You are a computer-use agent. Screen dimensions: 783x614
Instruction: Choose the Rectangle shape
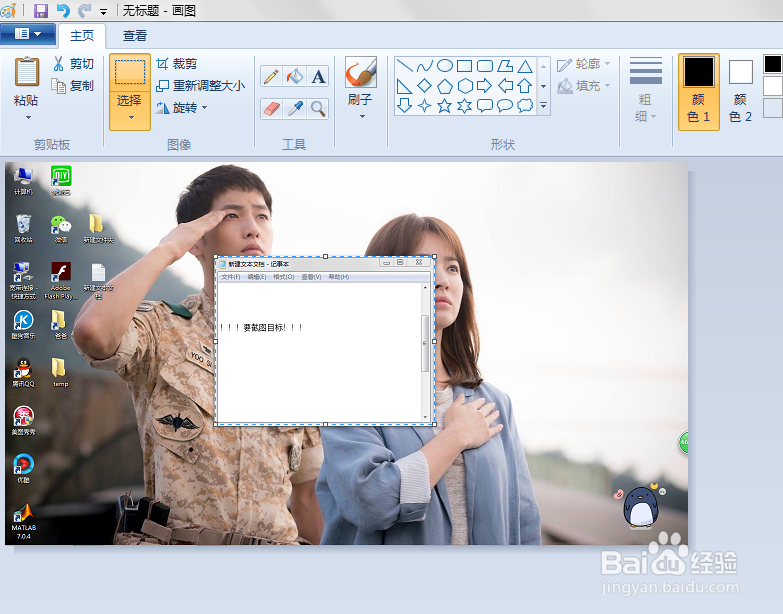464,66
